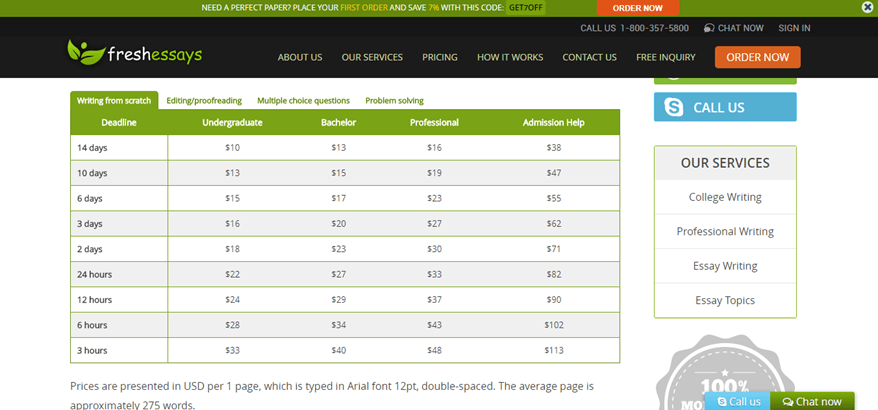Click the chat bubble icon beside CHAT NOW
This screenshot has height=410, width=878.
[709, 28]
